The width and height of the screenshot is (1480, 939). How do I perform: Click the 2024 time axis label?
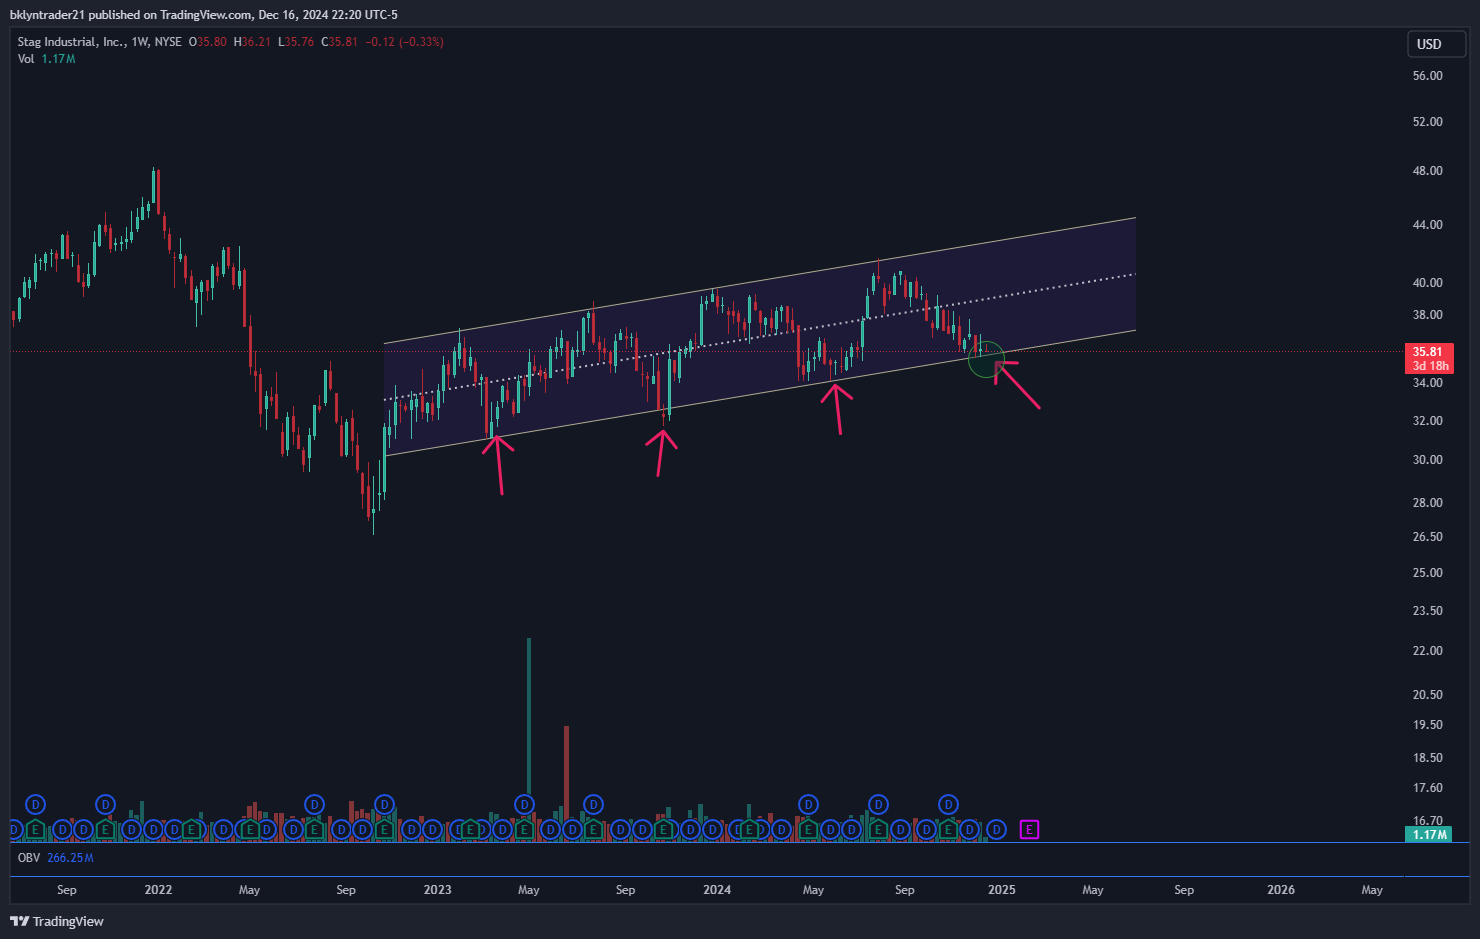tap(717, 890)
